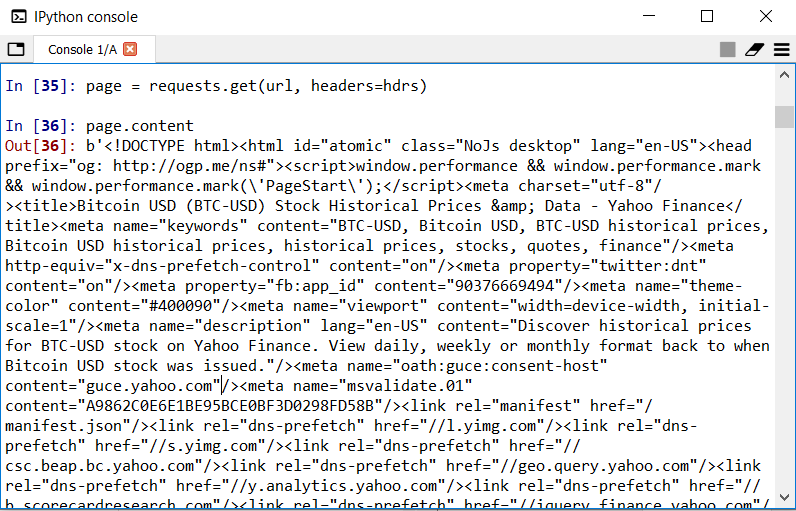Click the 'A9862C0E6E1BE95BCE0BF3D0298FD58B' string
796x511 pixels.
(229, 406)
